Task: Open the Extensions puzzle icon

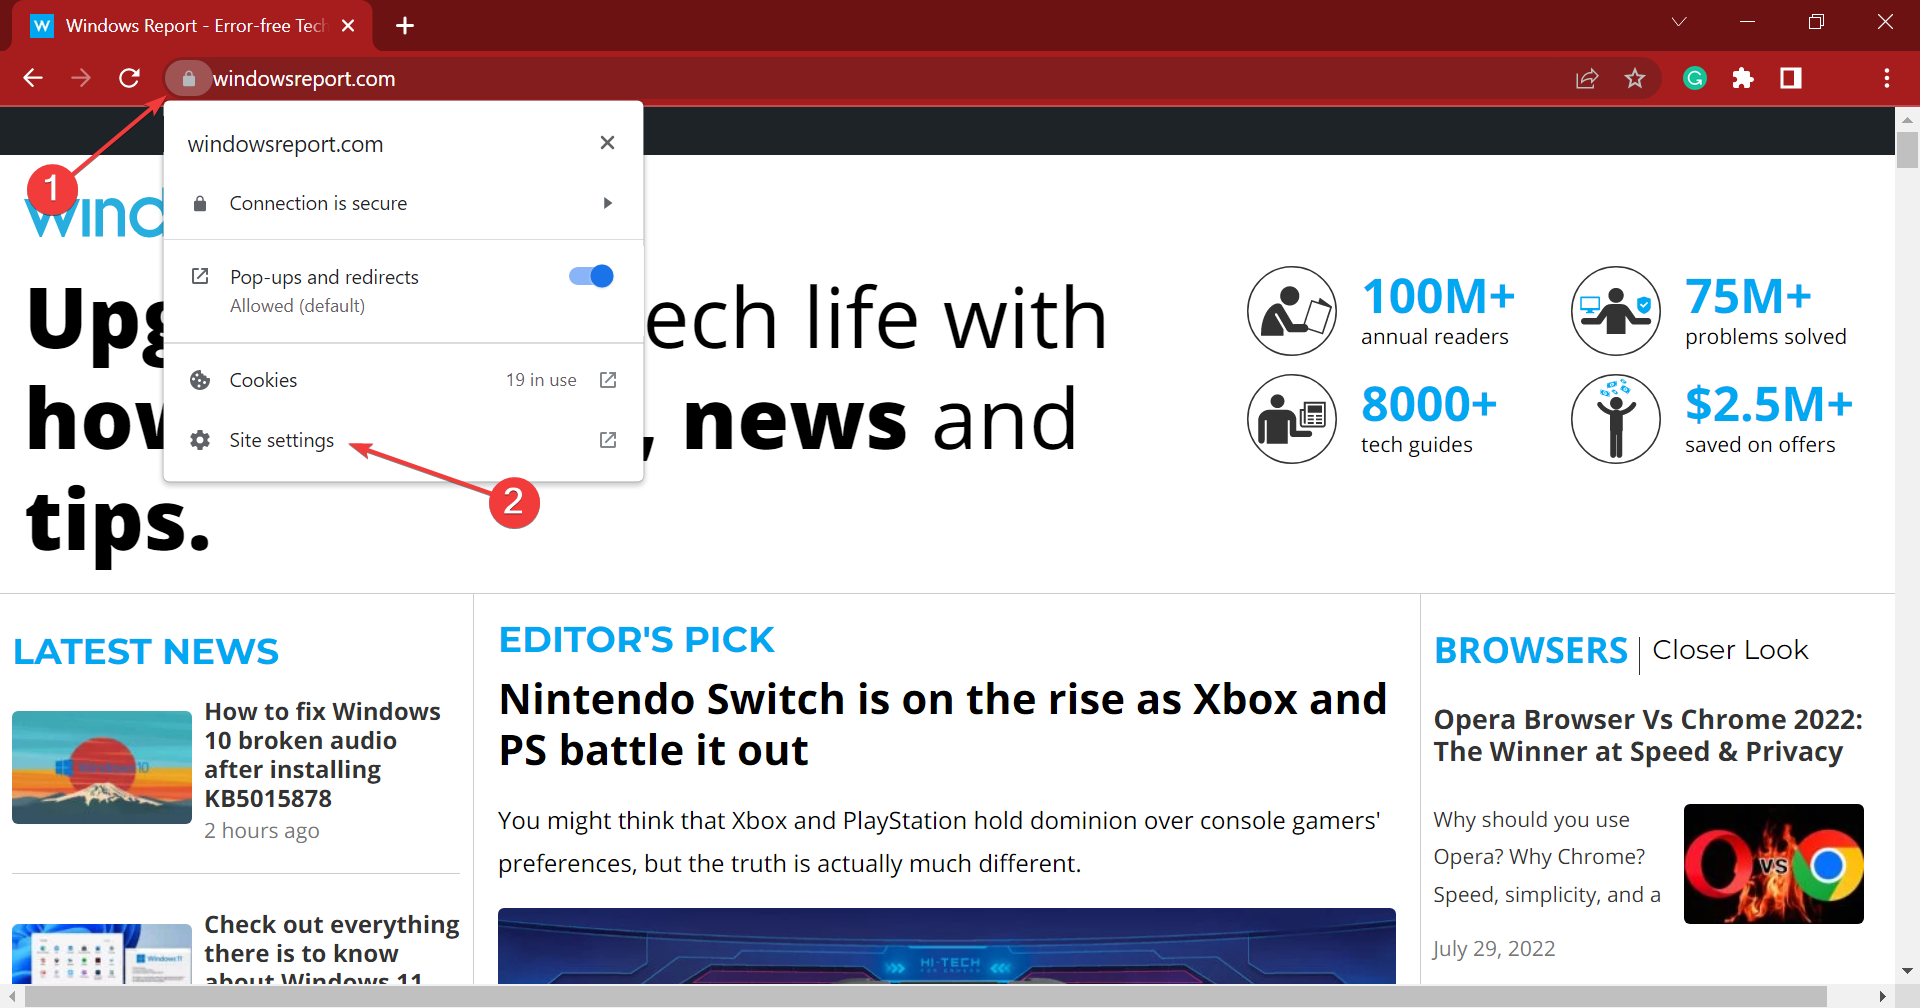Action: click(x=1743, y=78)
